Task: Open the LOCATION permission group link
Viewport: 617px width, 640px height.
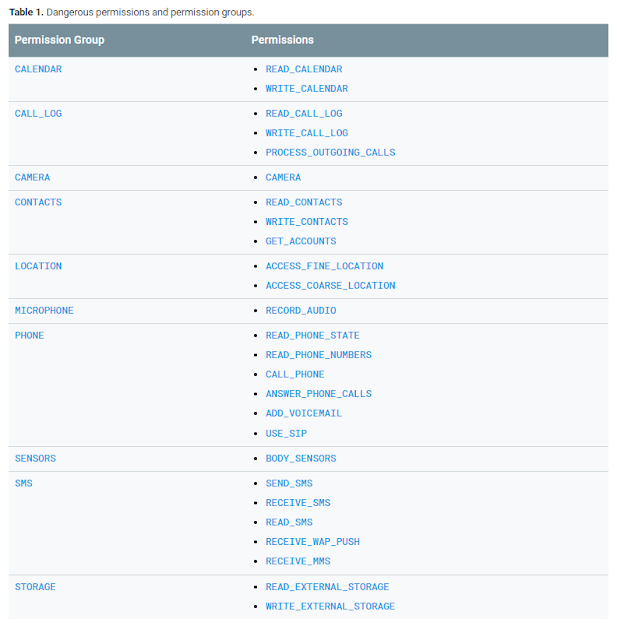Action: [38, 266]
